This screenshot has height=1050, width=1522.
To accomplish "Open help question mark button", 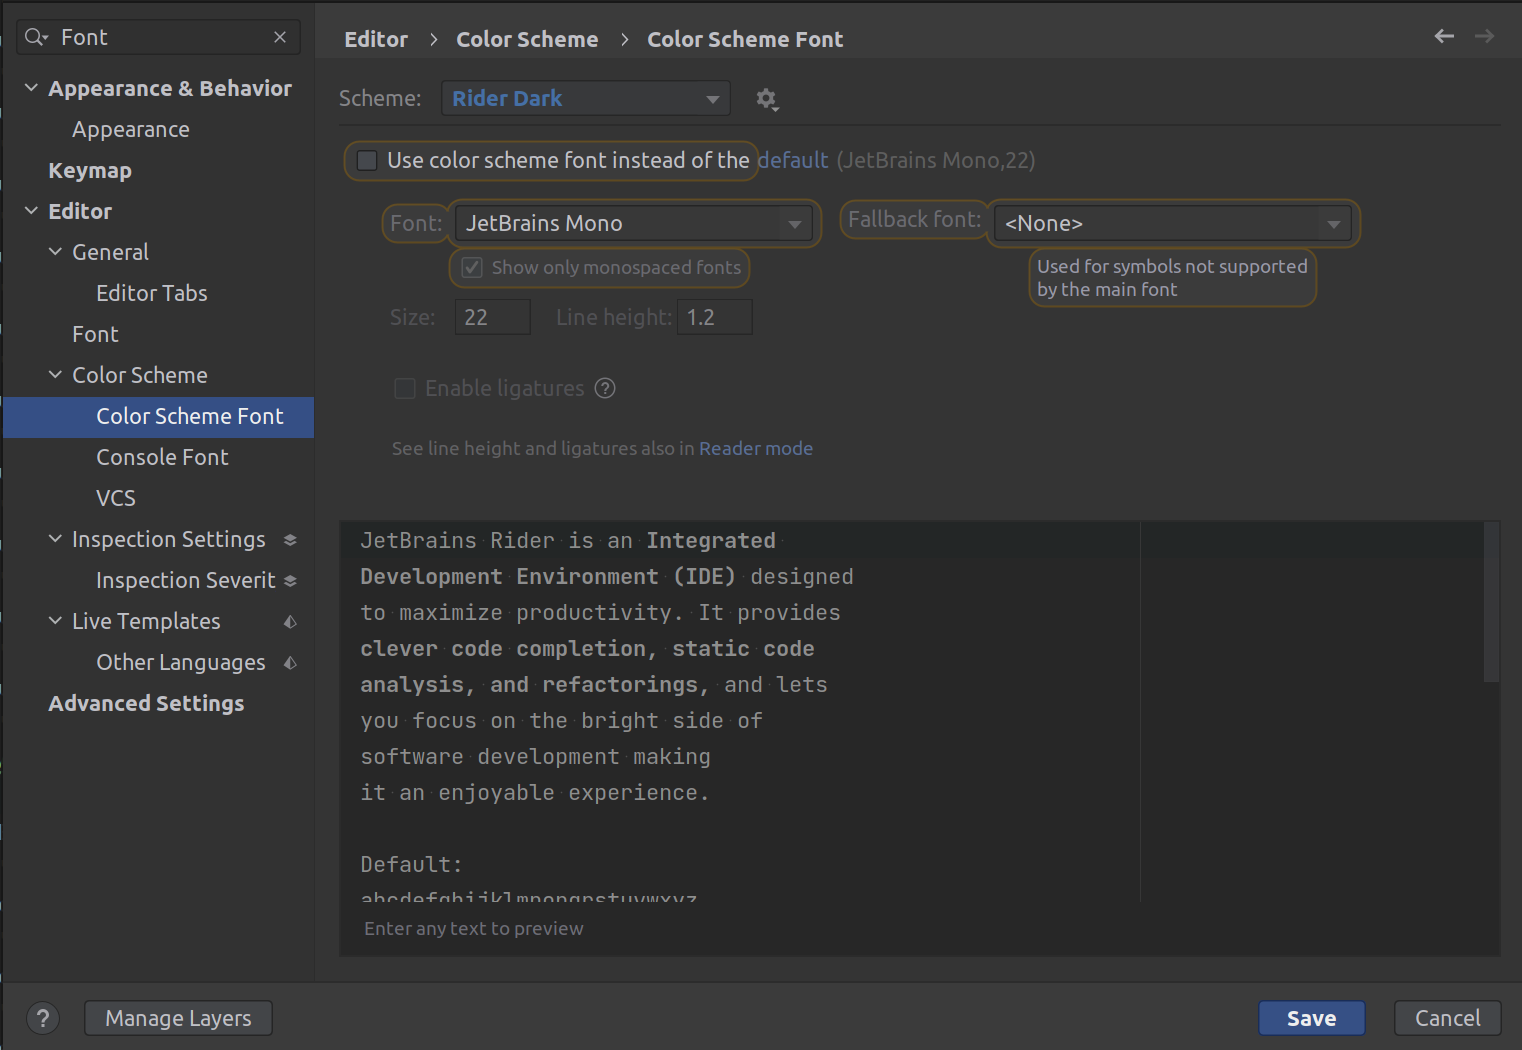I will click(42, 1018).
